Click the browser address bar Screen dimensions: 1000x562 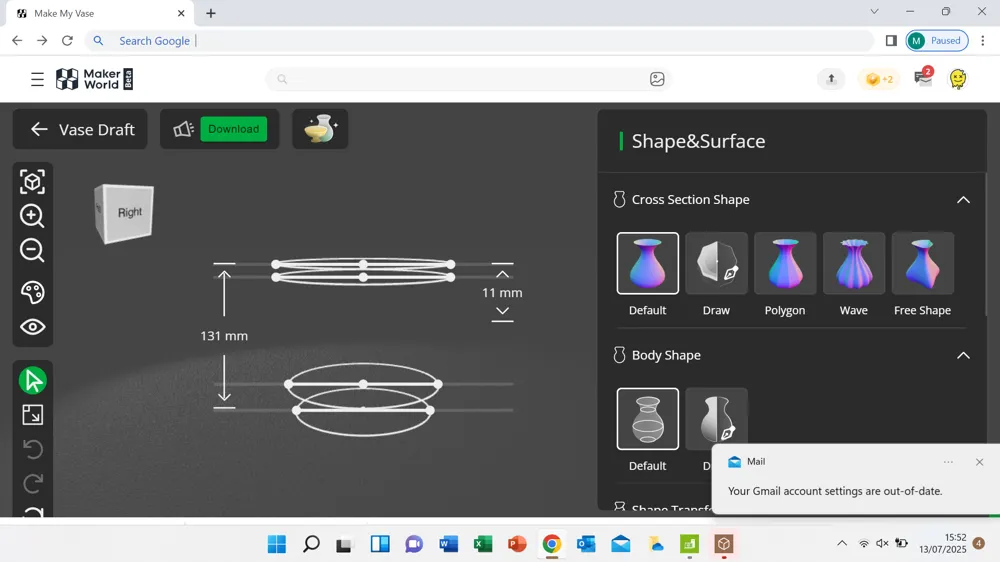[x=478, y=41]
